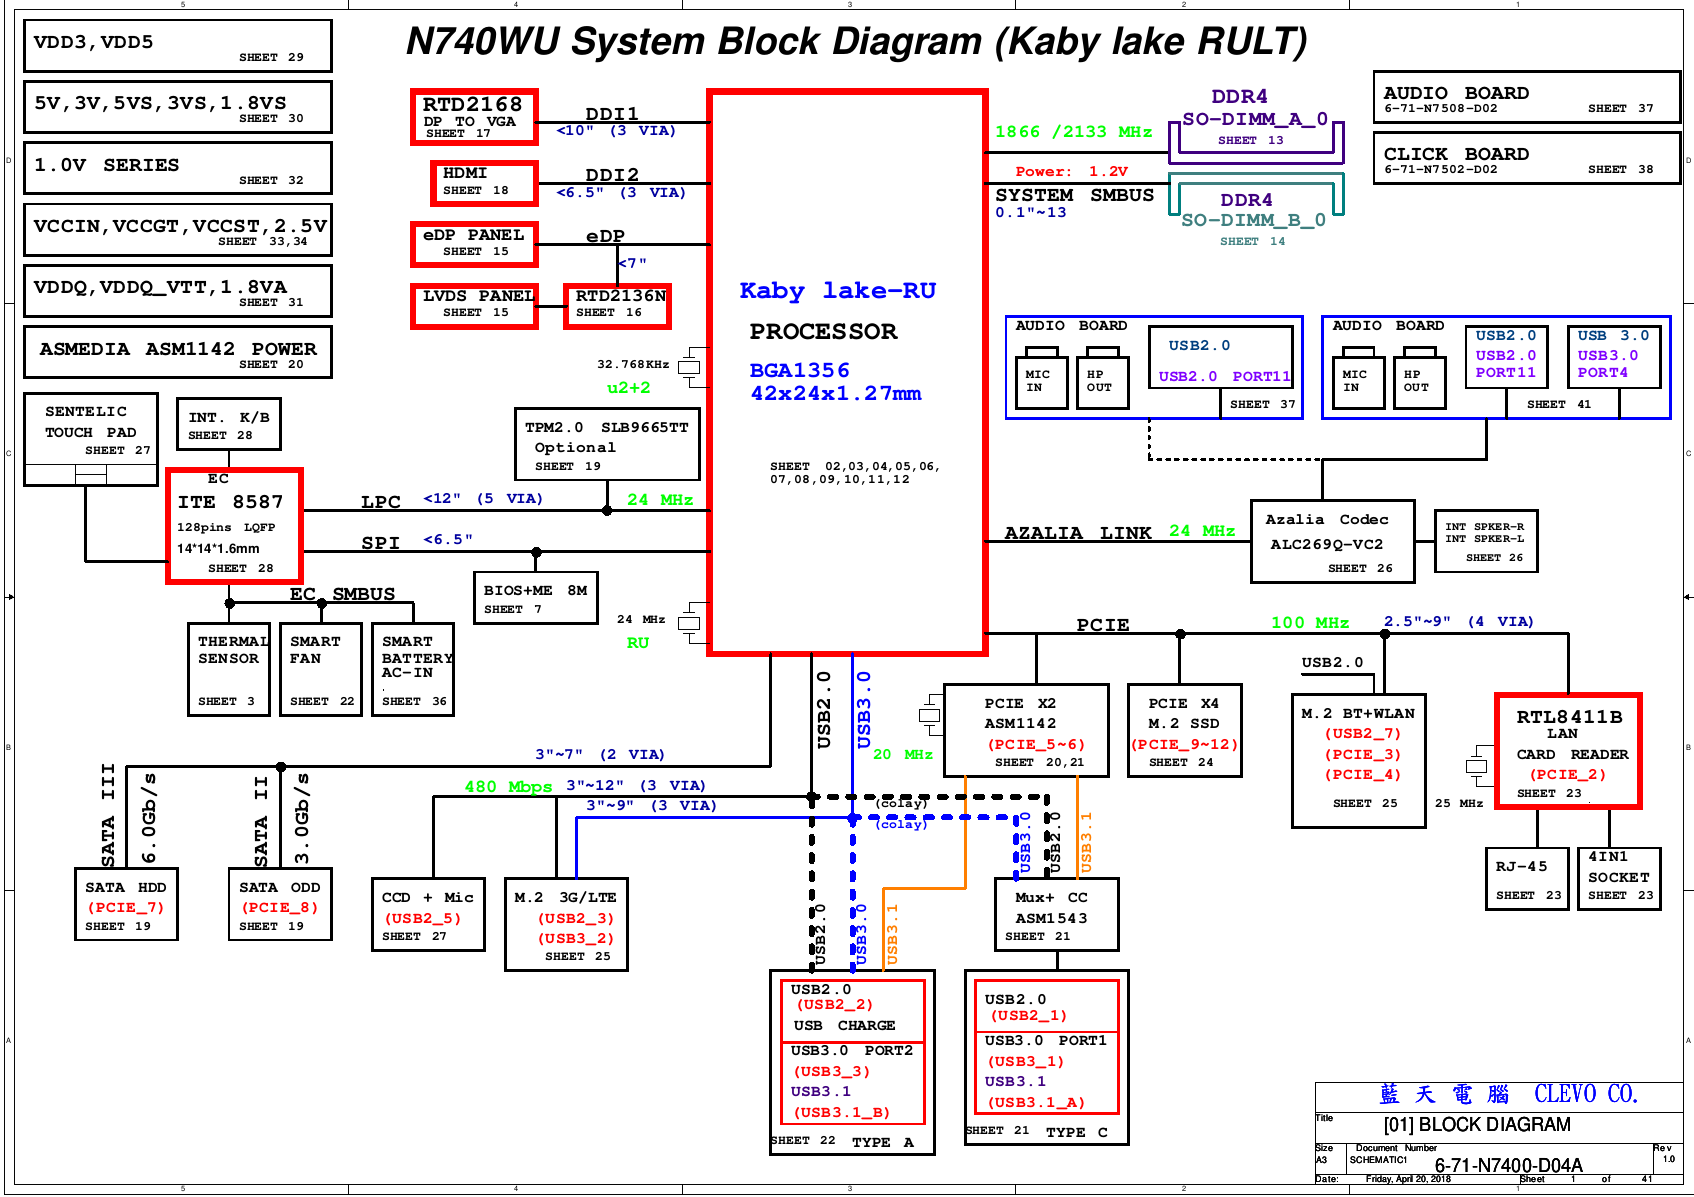Click the "[01] BLOCK DIAGRAM" title field

(x=1477, y=1125)
